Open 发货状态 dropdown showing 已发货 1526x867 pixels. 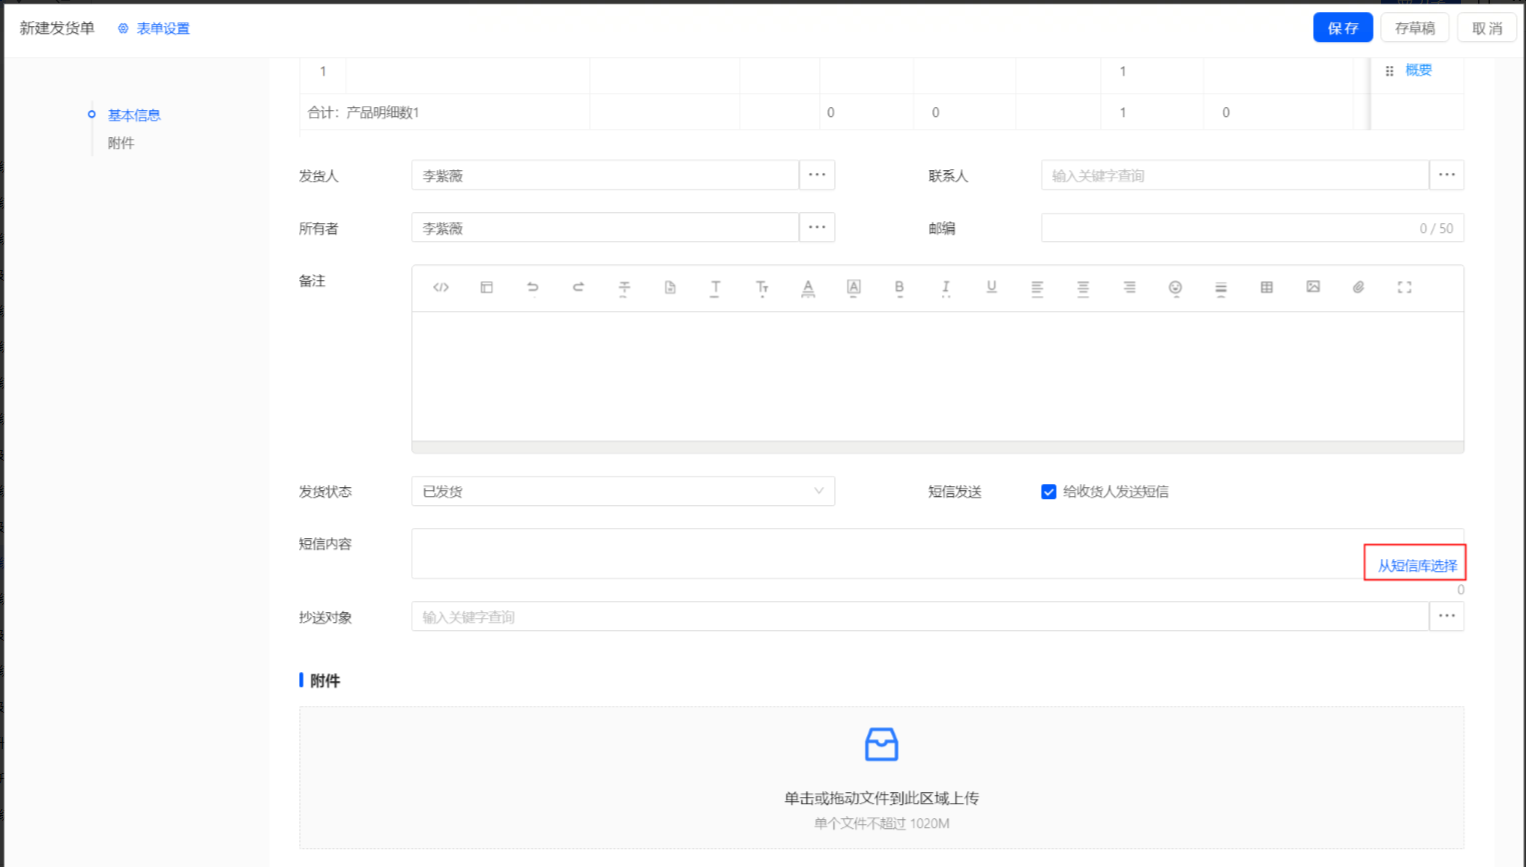[623, 492]
